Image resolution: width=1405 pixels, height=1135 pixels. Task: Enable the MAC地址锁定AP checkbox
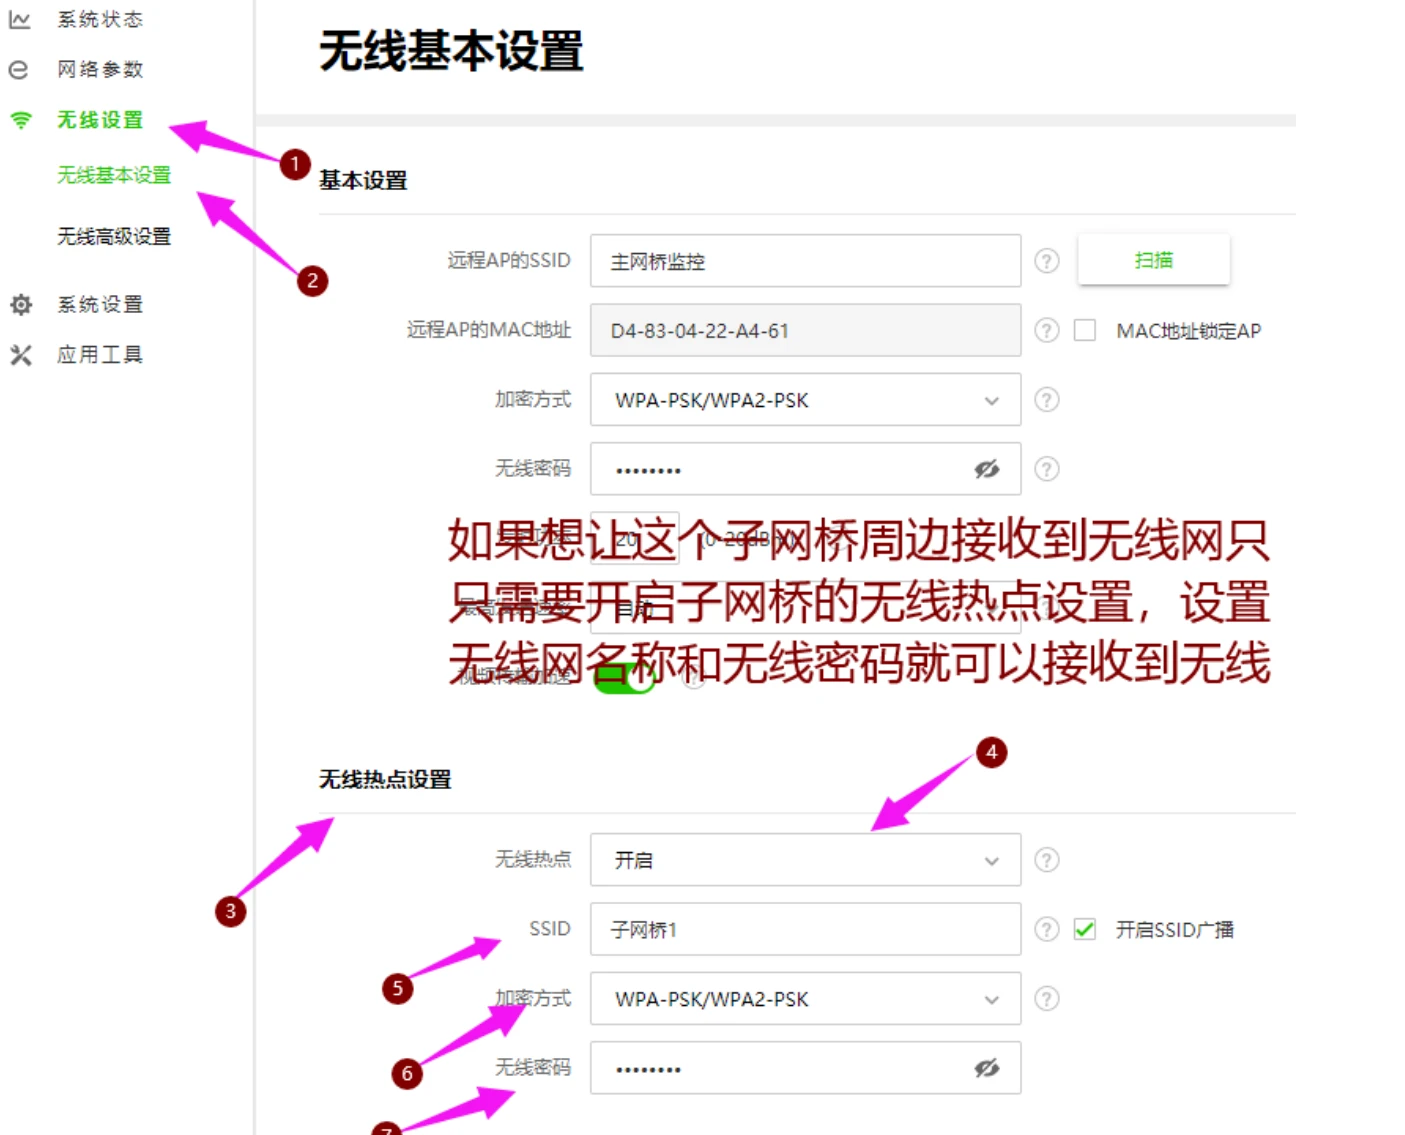point(1085,330)
